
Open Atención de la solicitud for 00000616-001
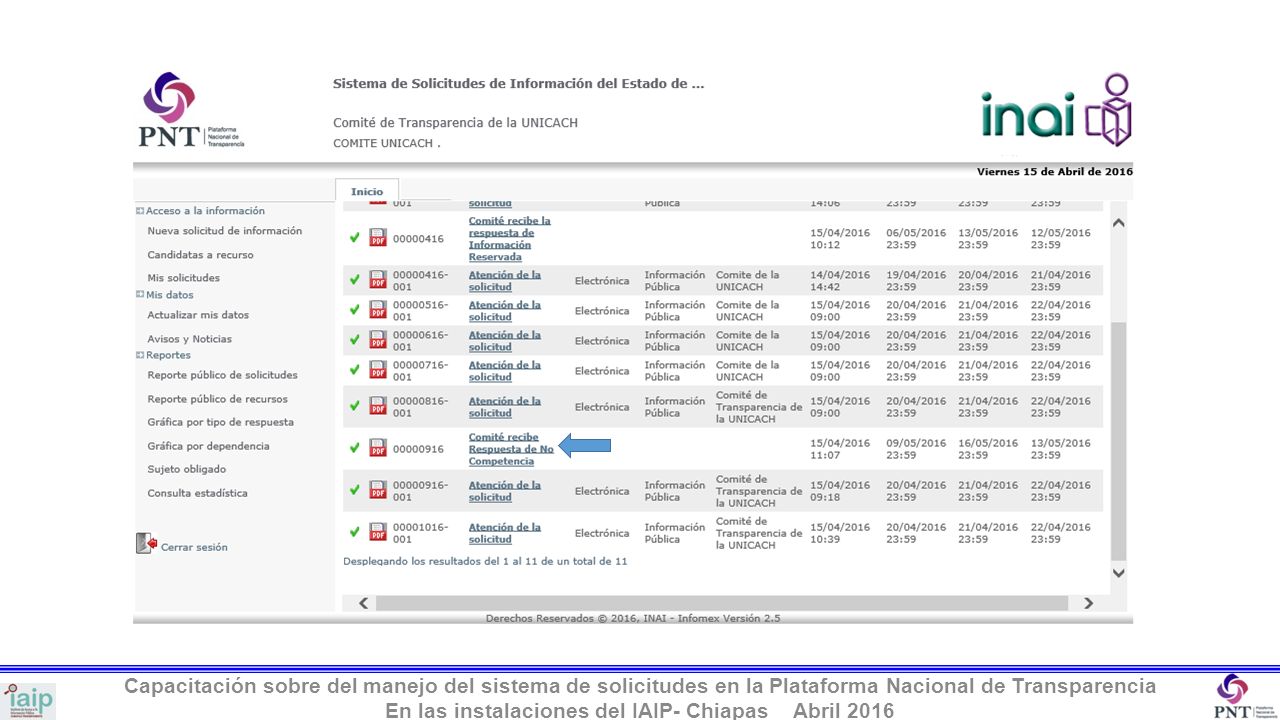(505, 341)
